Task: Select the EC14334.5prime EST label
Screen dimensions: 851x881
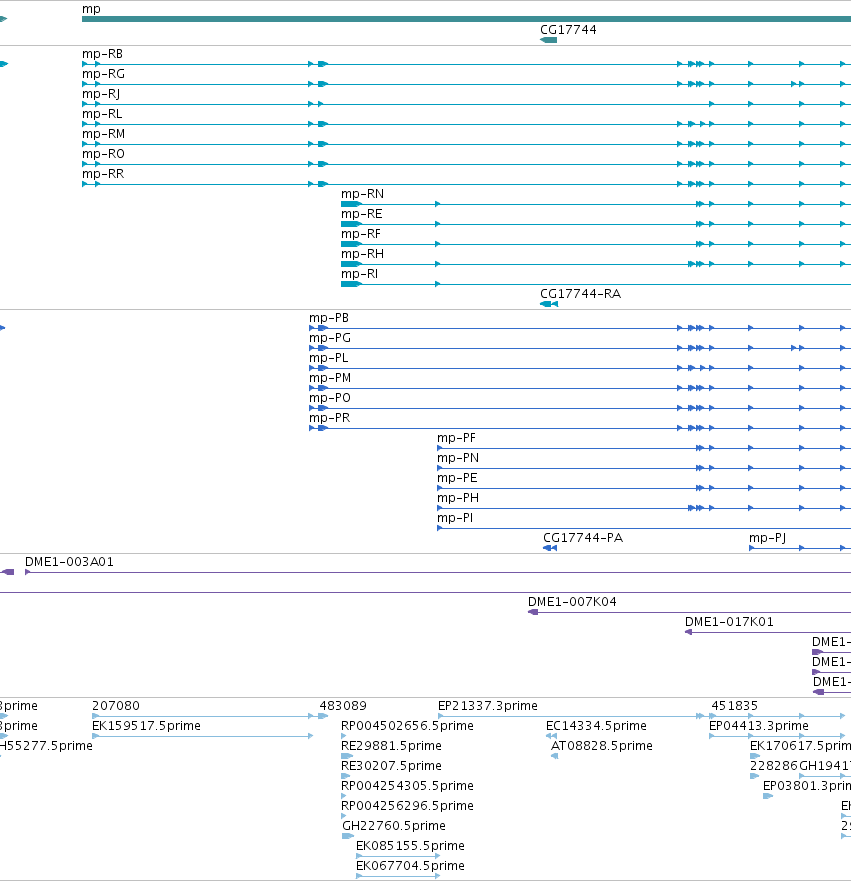Action: pos(596,726)
